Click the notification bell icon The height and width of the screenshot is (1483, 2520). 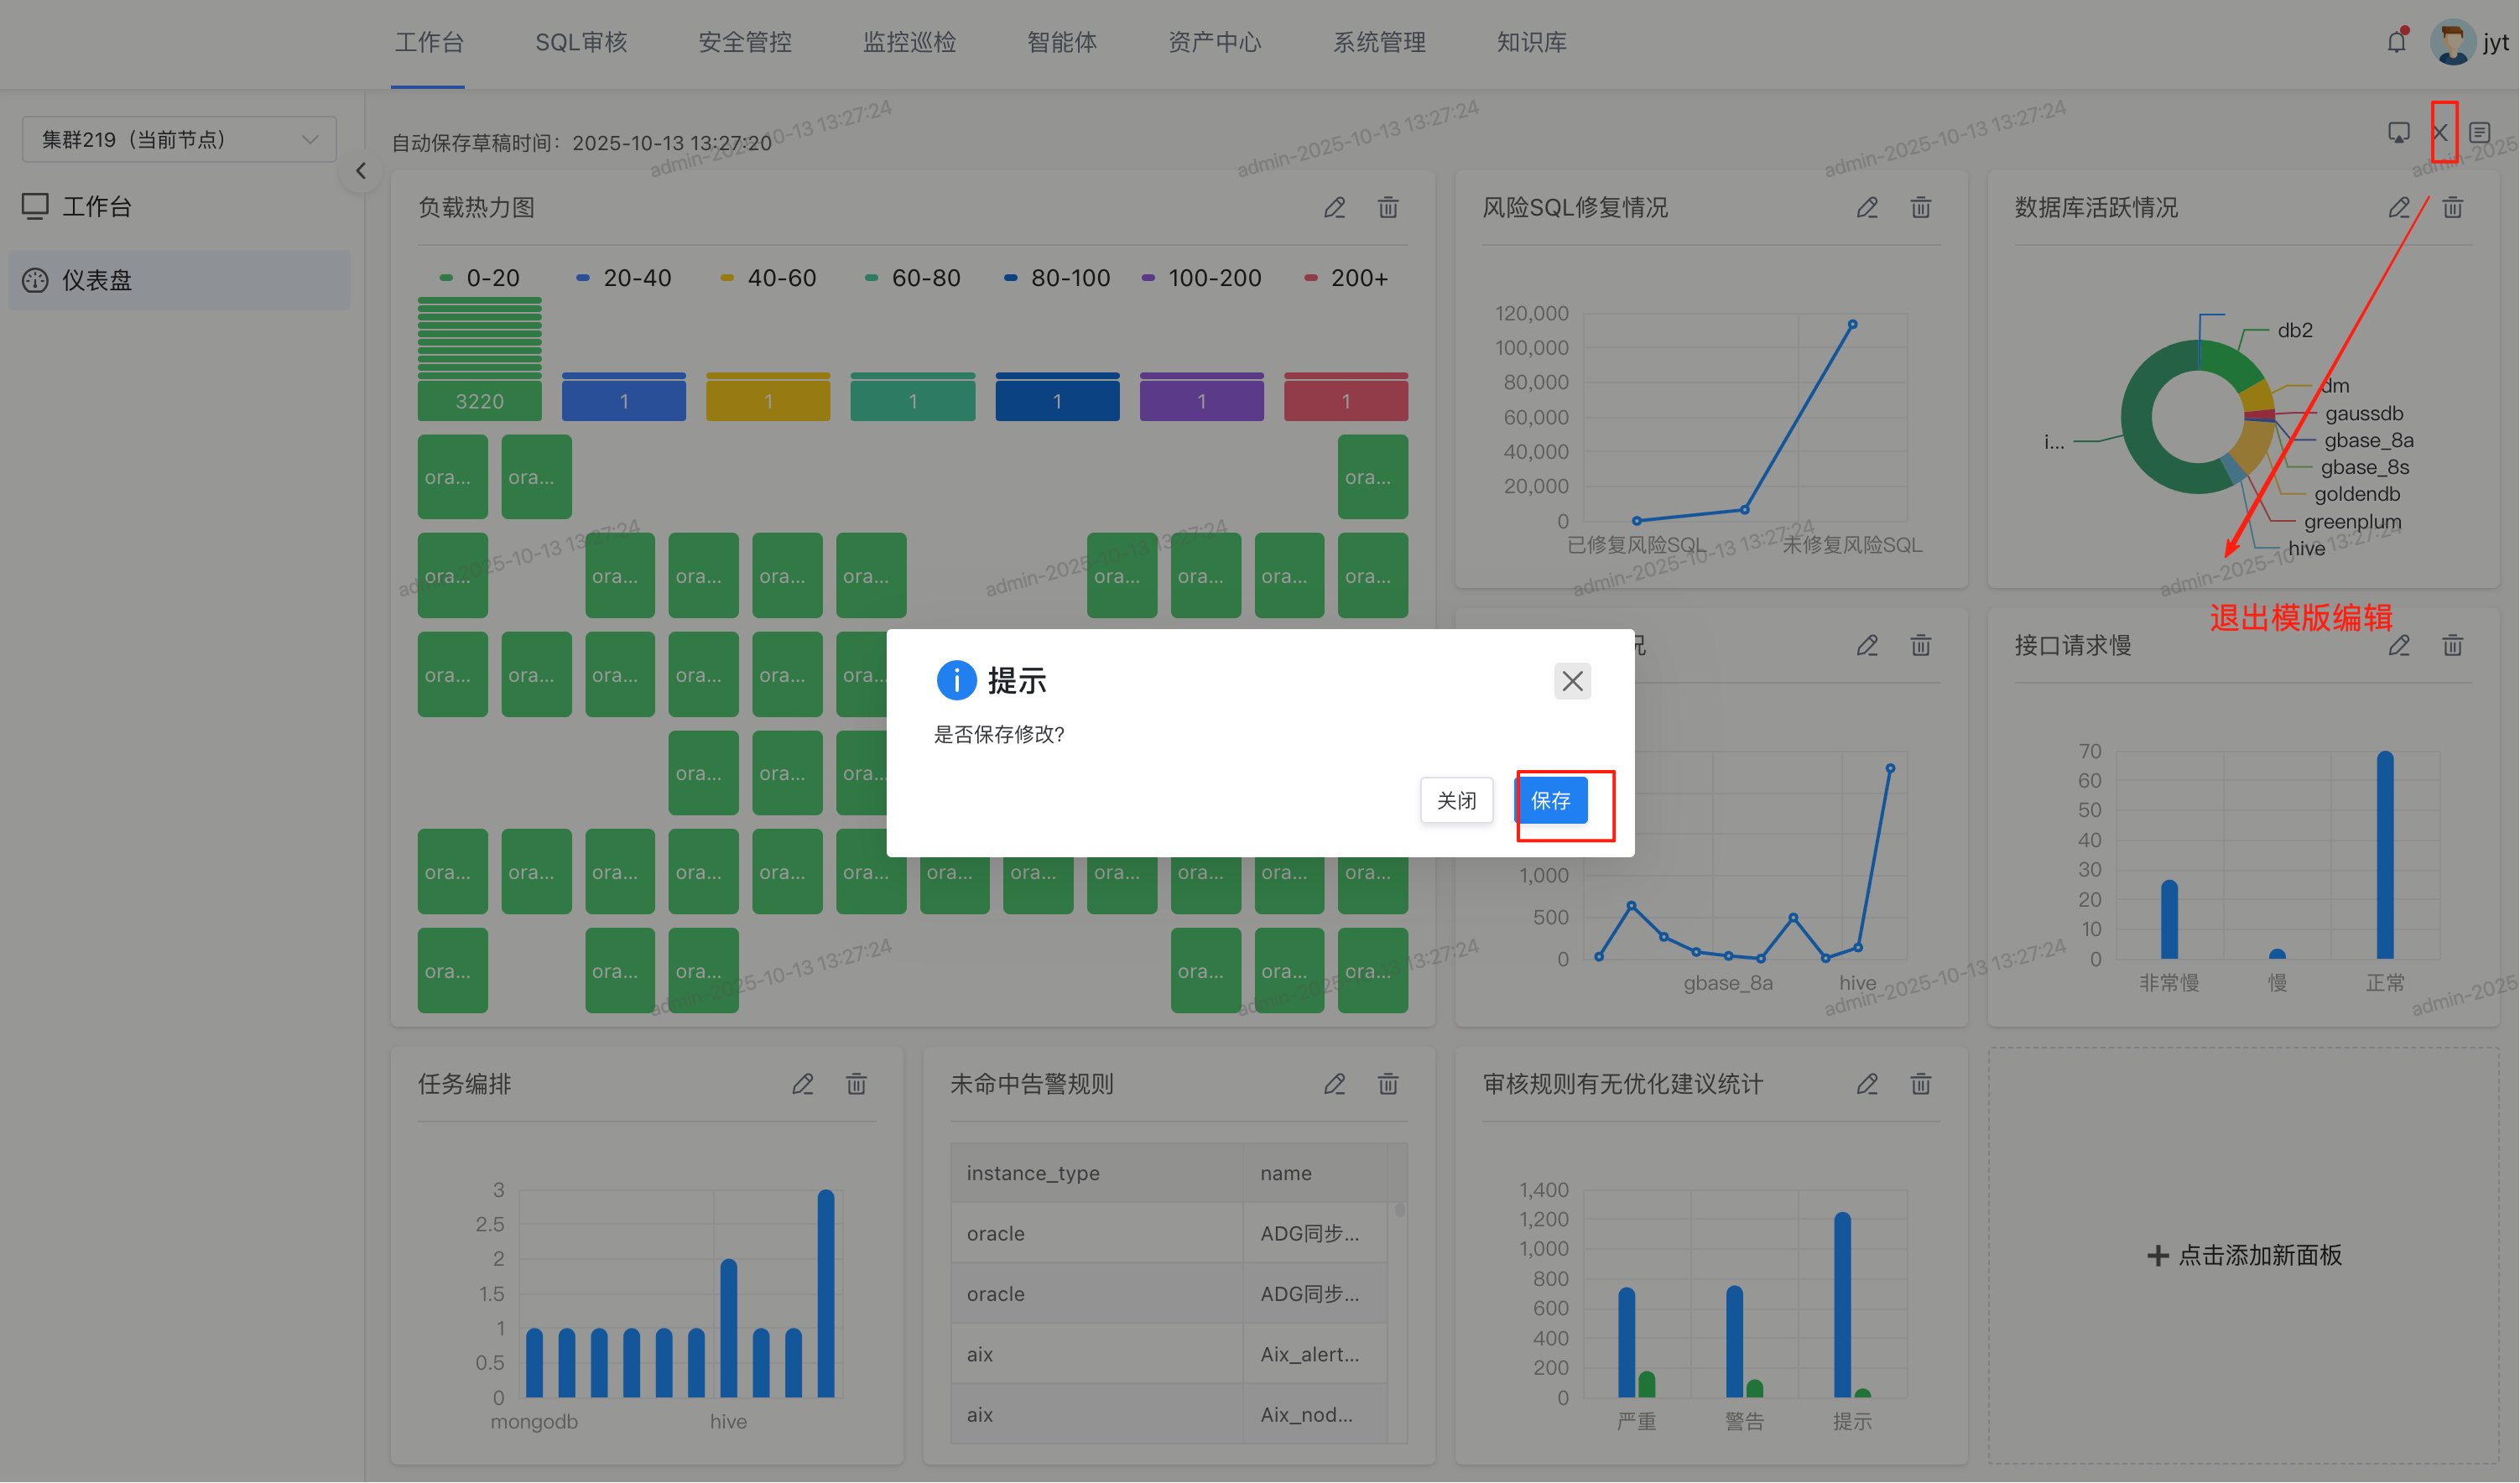point(2396,42)
